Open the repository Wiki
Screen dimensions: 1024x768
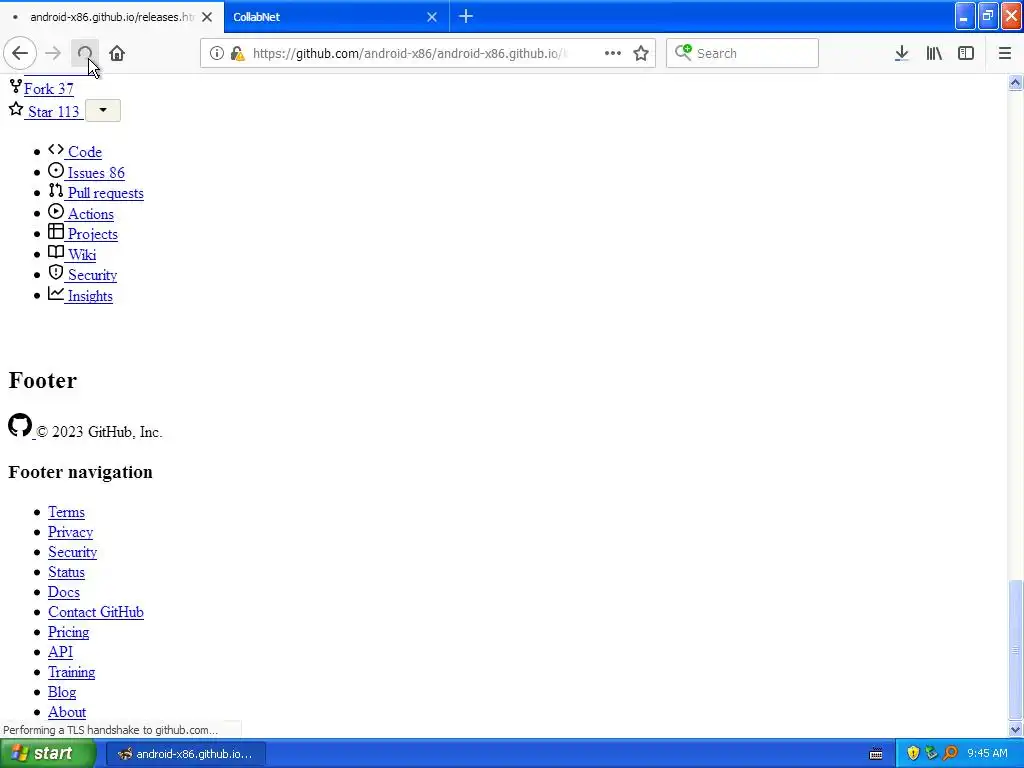pyautogui.click(x=82, y=255)
